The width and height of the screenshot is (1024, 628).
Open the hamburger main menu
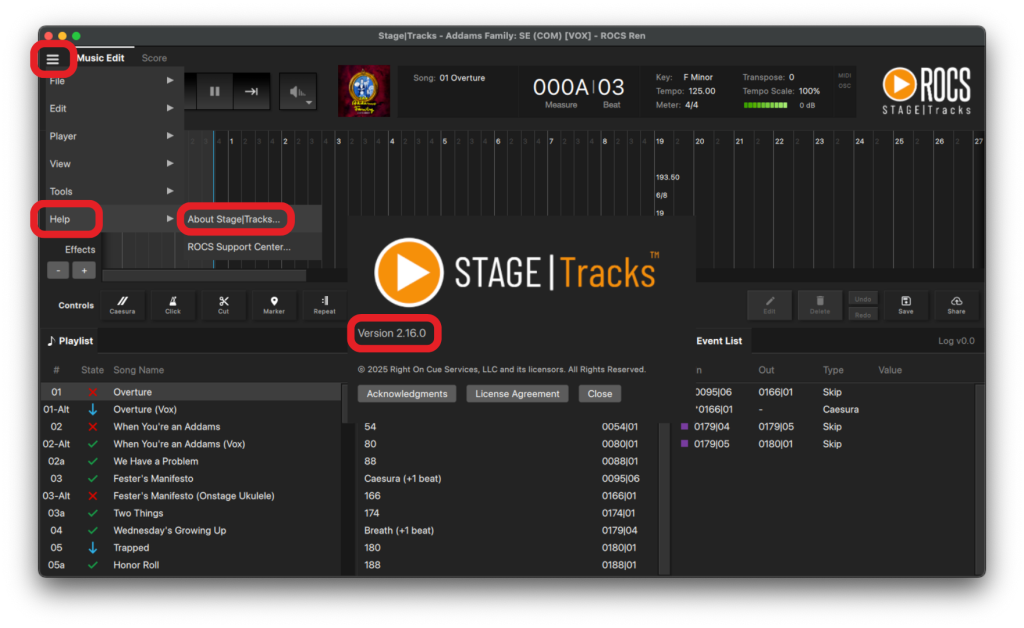click(53, 59)
